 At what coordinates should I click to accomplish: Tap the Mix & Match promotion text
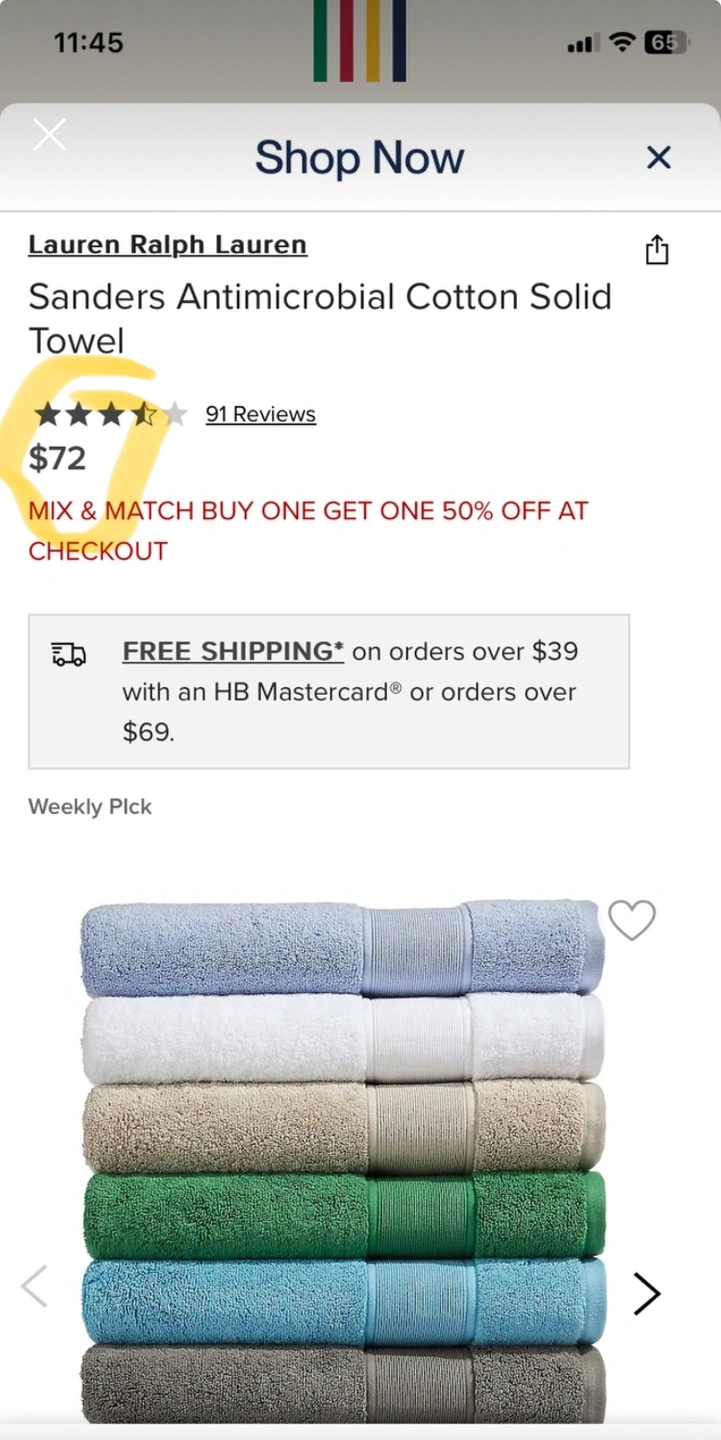coord(308,531)
